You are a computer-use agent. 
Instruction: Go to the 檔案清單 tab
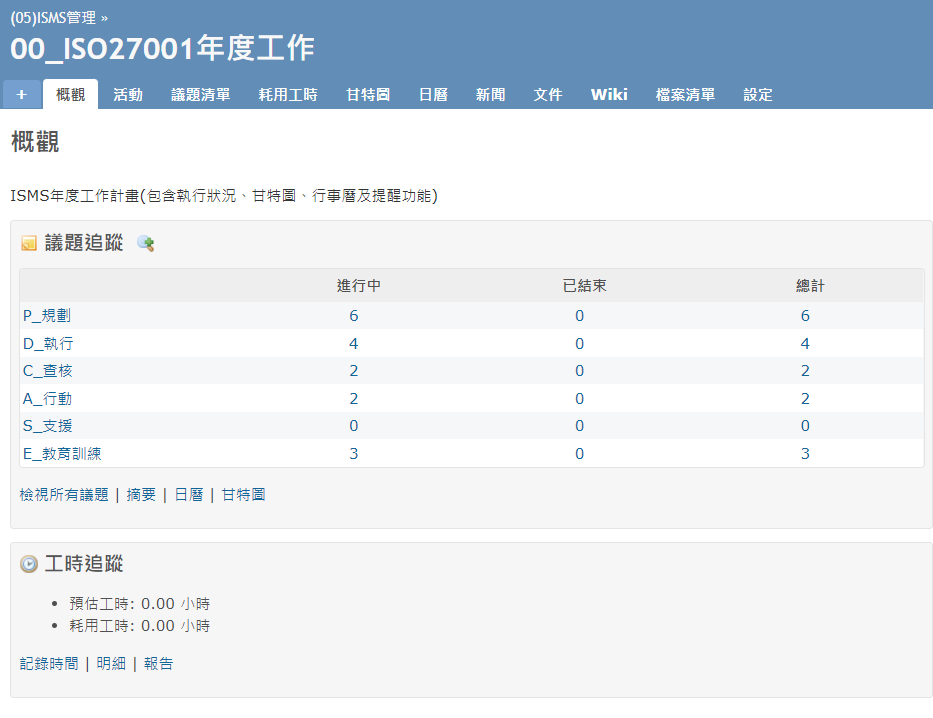tap(685, 95)
